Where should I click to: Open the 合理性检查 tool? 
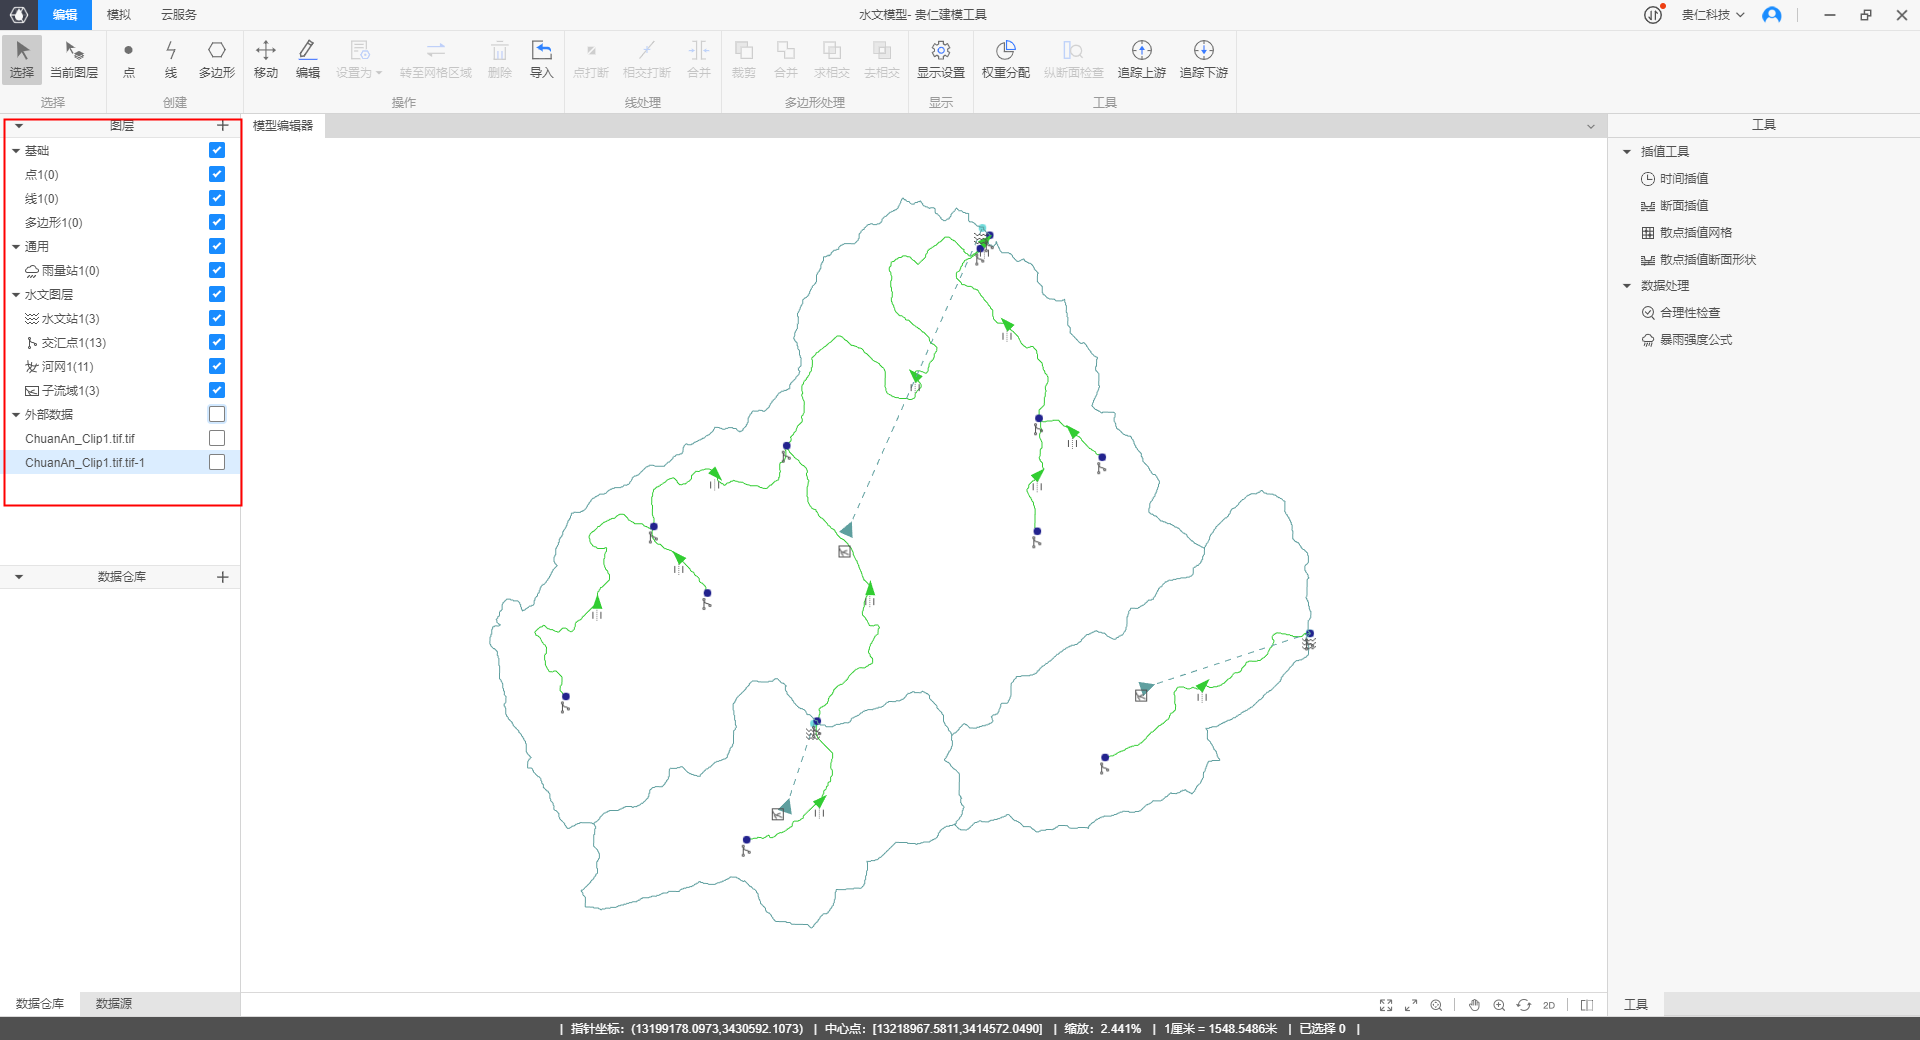click(x=1689, y=313)
